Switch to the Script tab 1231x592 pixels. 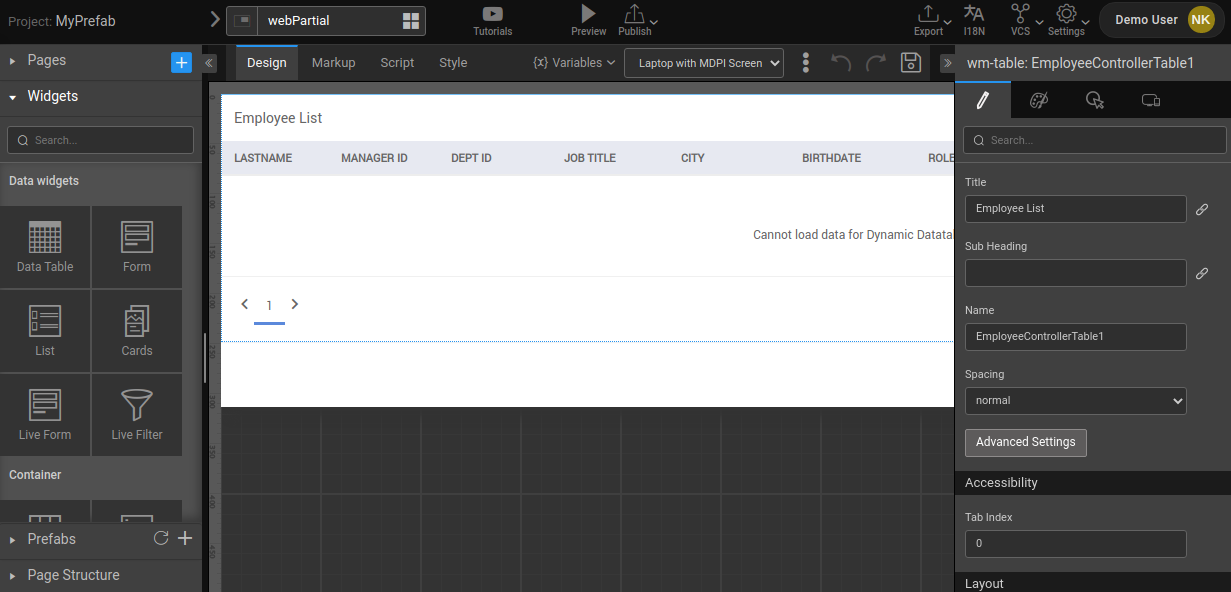[x=397, y=62]
